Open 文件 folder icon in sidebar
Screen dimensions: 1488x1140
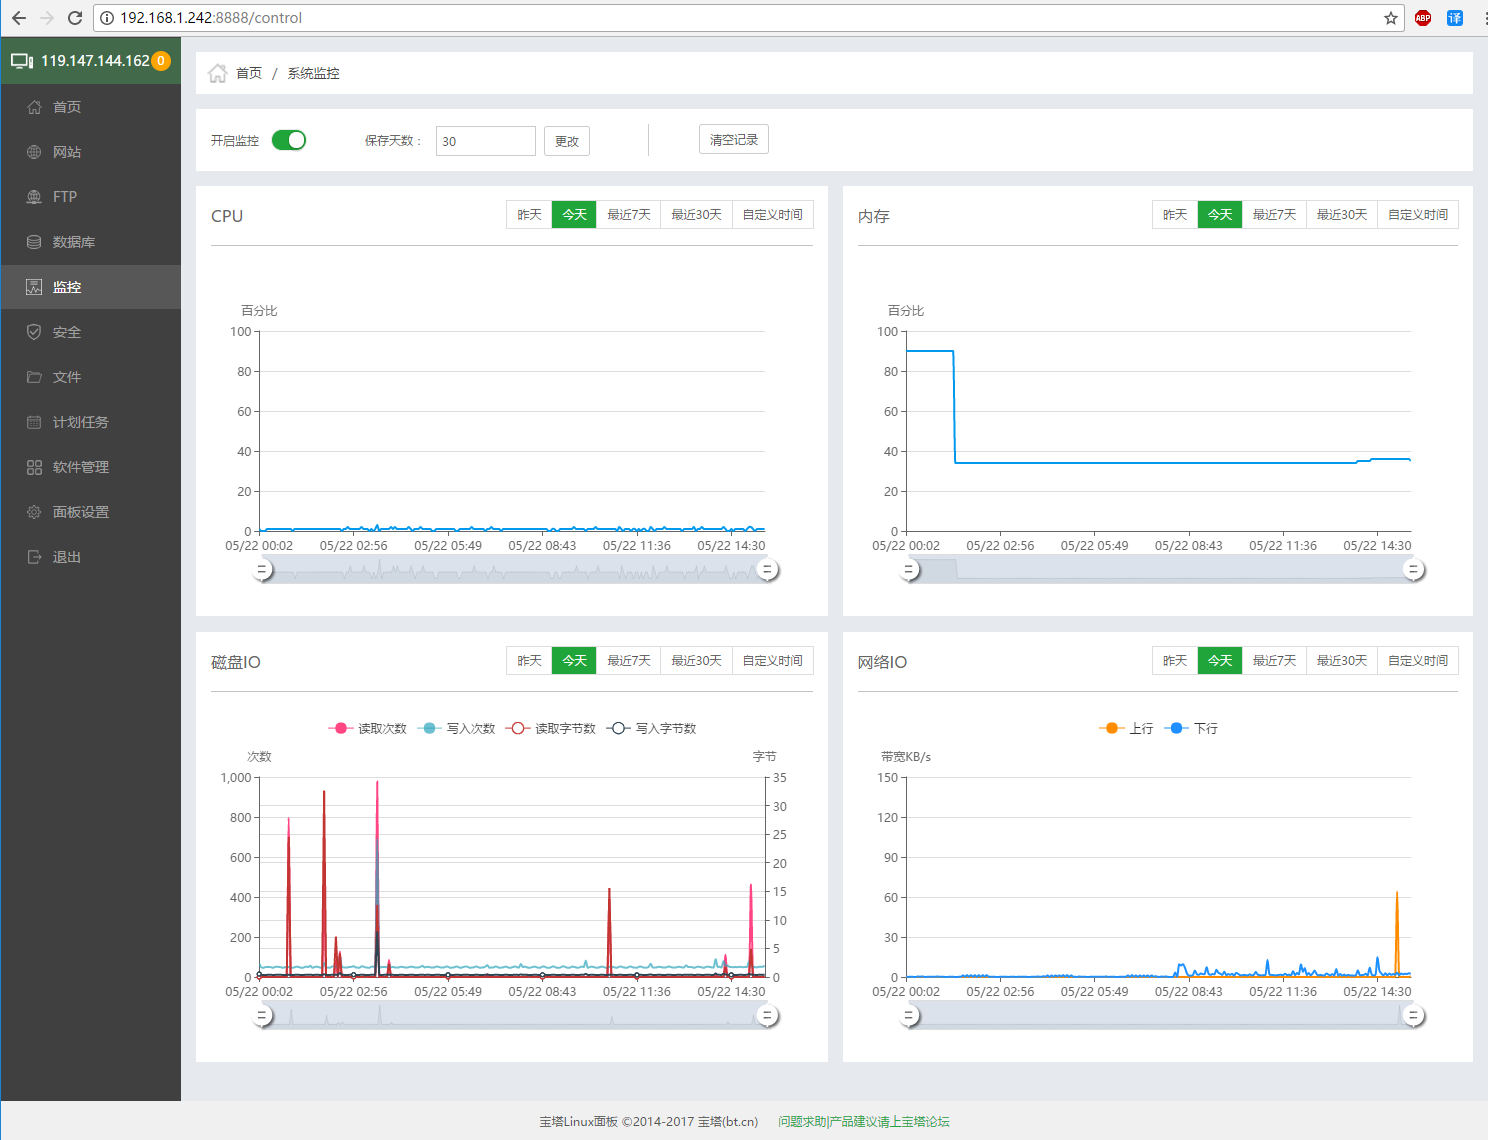click(34, 377)
